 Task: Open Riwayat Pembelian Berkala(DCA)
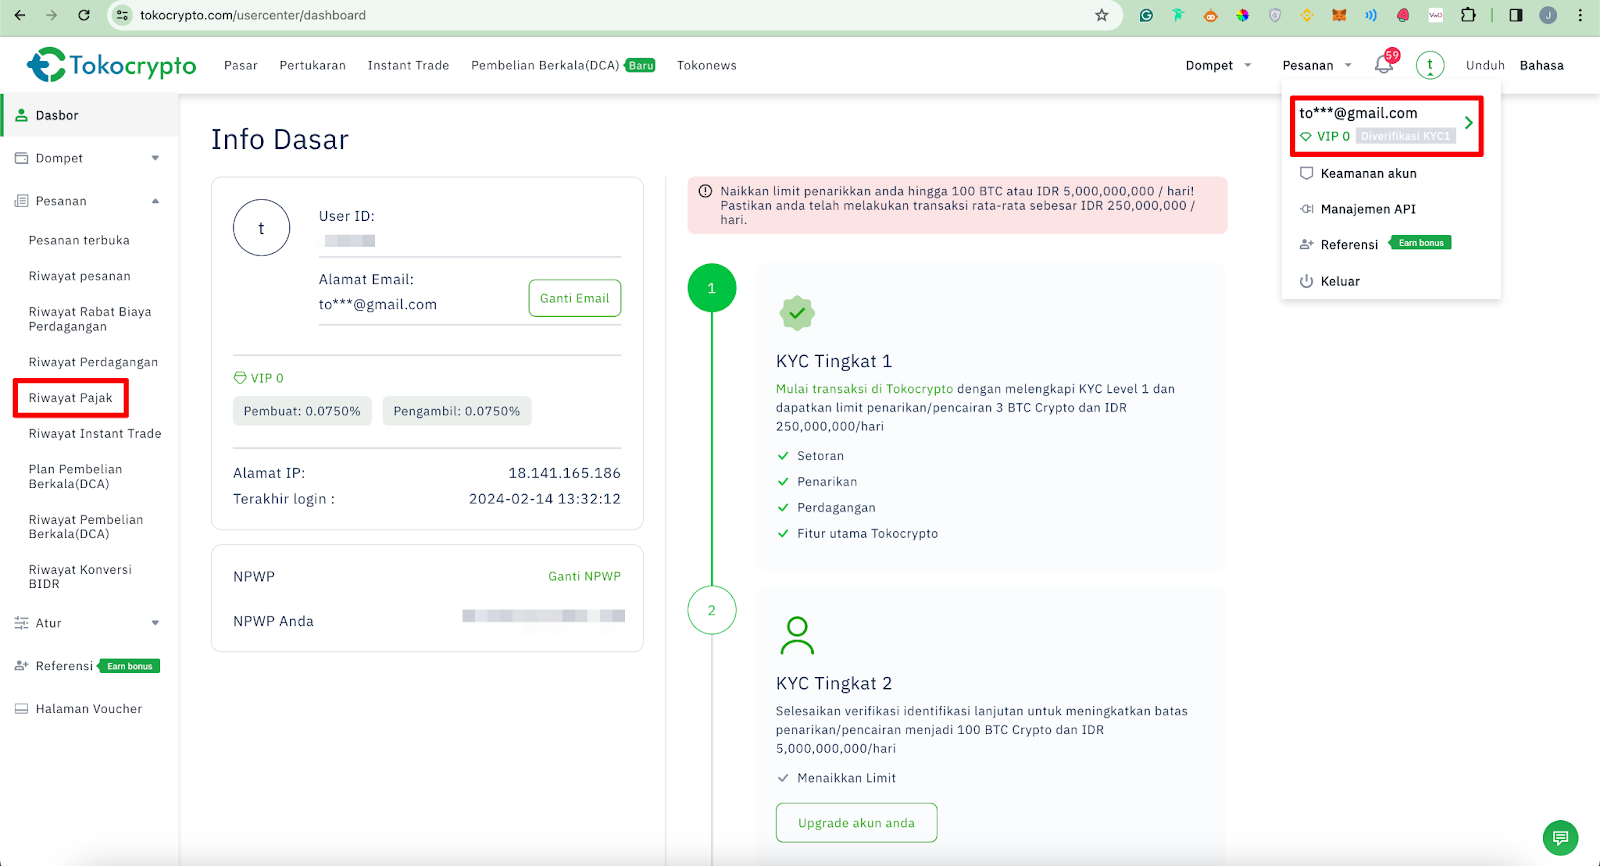click(86, 527)
